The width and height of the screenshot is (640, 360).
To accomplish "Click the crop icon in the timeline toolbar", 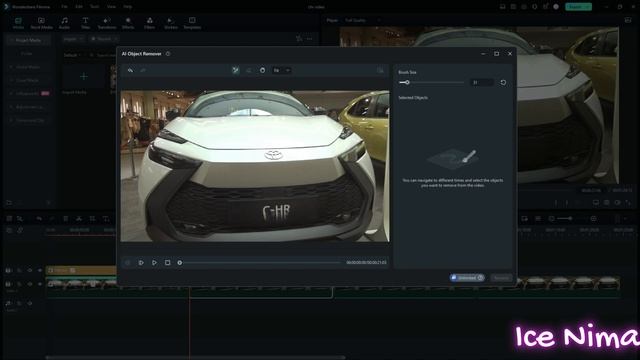I will tap(92, 219).
